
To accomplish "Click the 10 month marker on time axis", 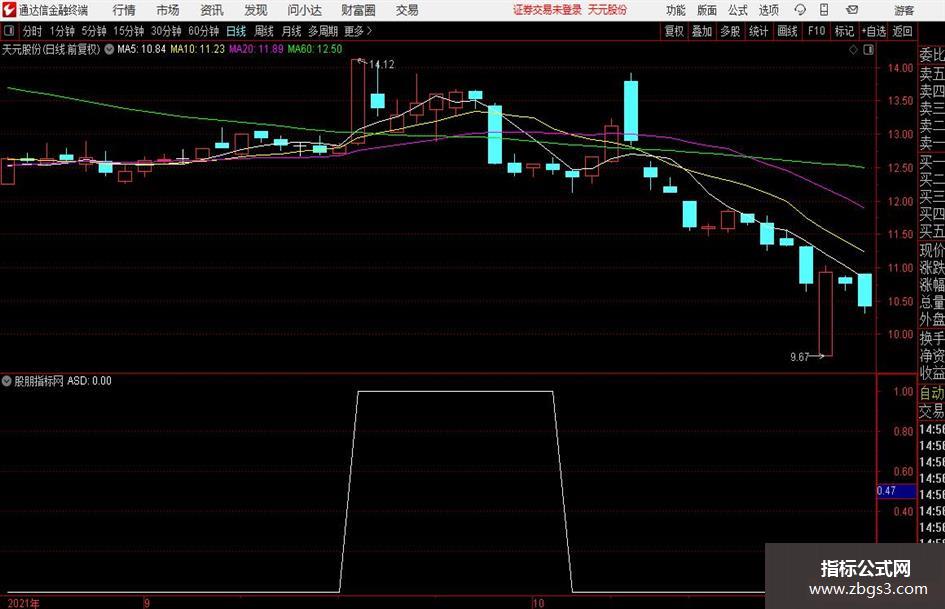I will (538, 603).
